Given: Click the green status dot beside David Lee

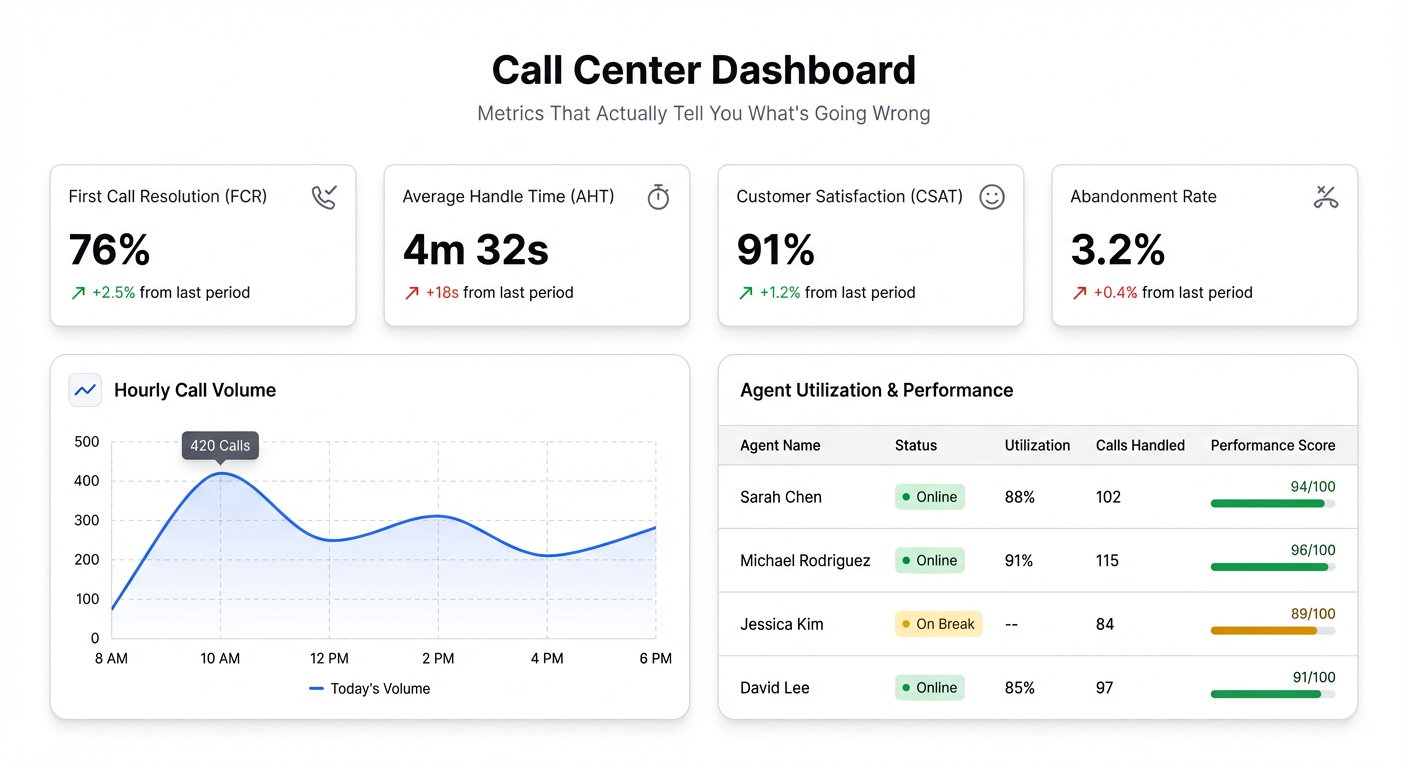Looking at the screenshot, I should 908,688.
